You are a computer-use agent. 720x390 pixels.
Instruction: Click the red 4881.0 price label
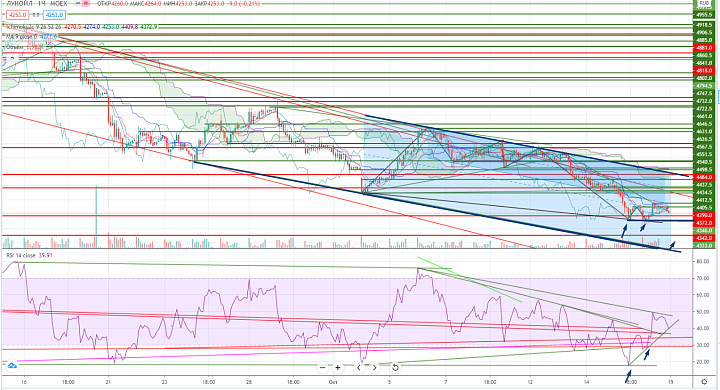[x=704, y=48]
